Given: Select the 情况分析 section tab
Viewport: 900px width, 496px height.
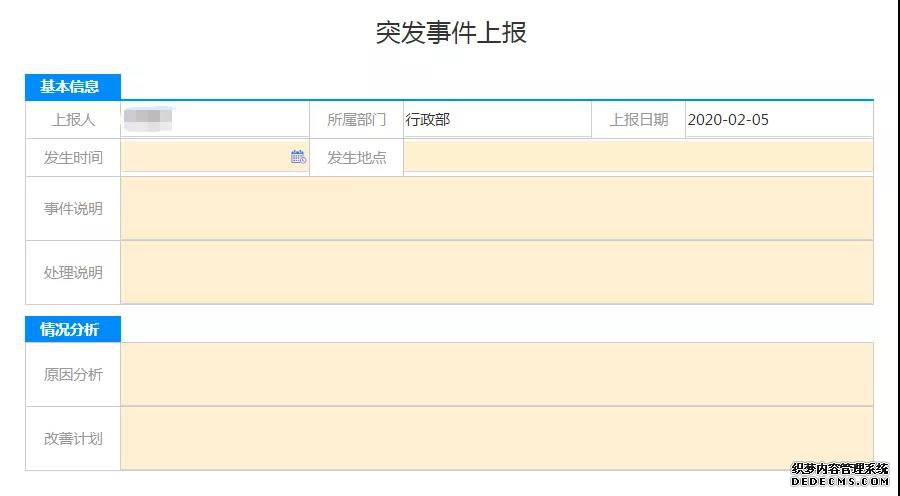Looking at the screenshot, I should point(72,330).
